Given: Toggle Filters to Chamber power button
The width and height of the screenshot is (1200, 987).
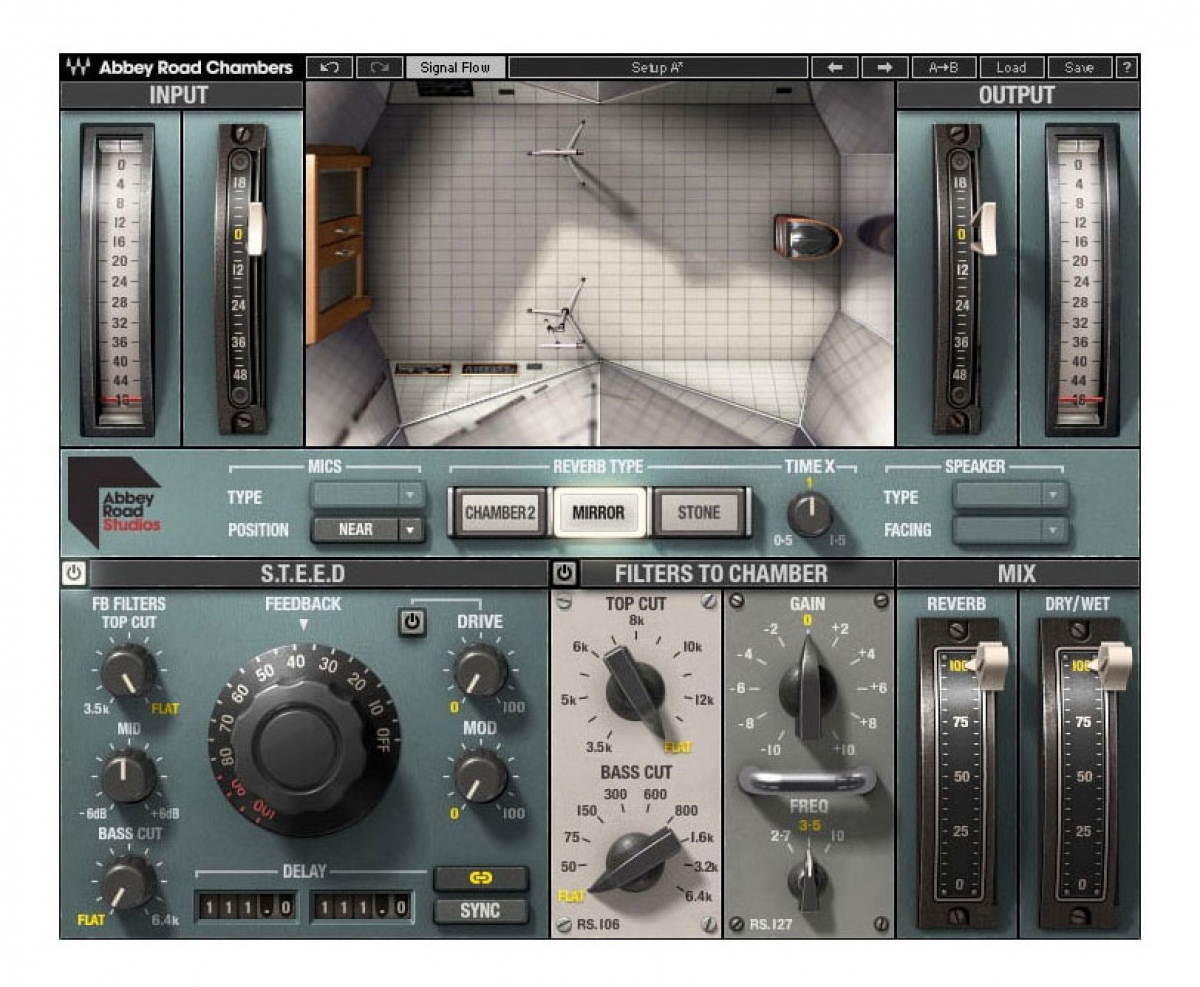Looking at the screenshot, I should 565,574.
